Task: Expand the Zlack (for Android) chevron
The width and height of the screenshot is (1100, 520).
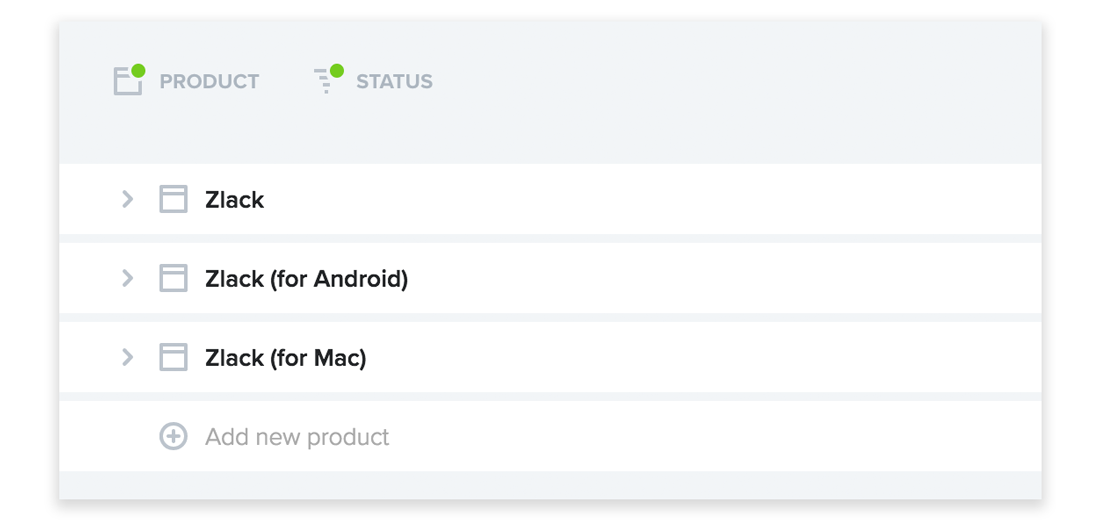Action: coord(128,278)
